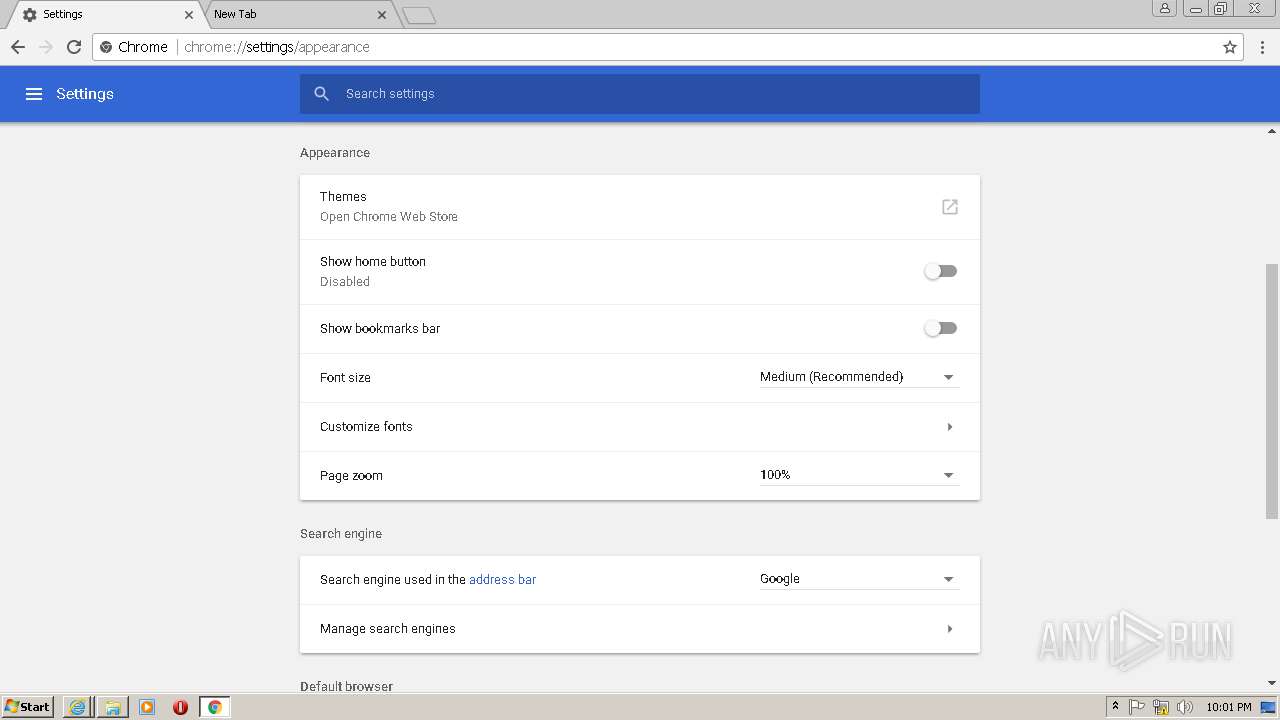Viewport: 1280px width, 720px height.
Task: Expand Manage search engines arrow
Action: tap(949, 629)
